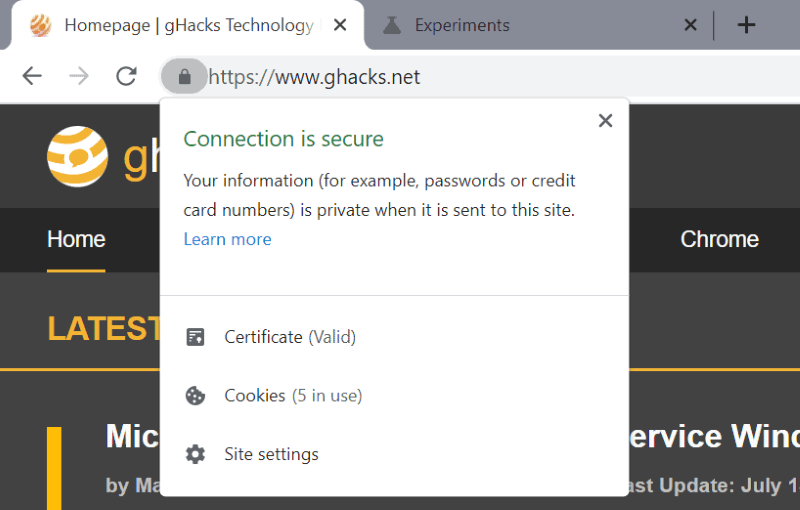Viewport: 800px width, 510px height.
Task: Open a new tab with plus icon
Action: (x=746, y=25)
